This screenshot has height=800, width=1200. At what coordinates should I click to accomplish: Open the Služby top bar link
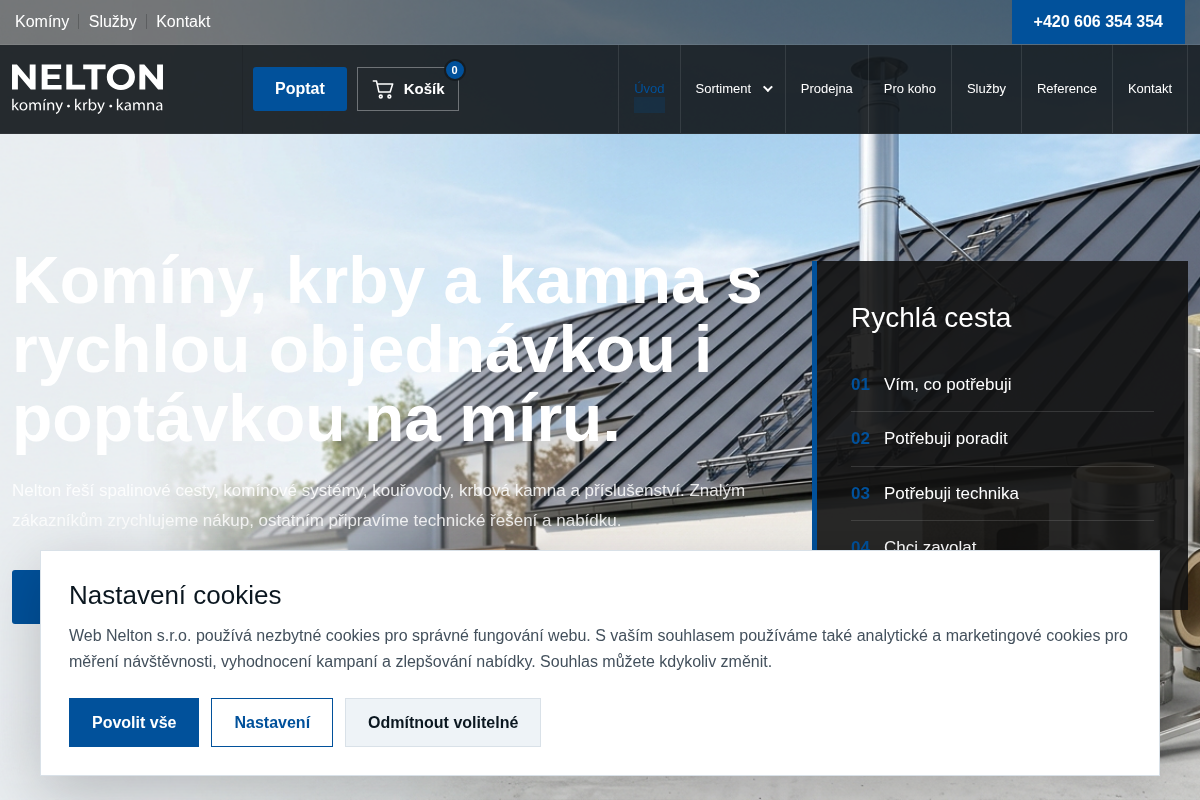tap(113, 22)
